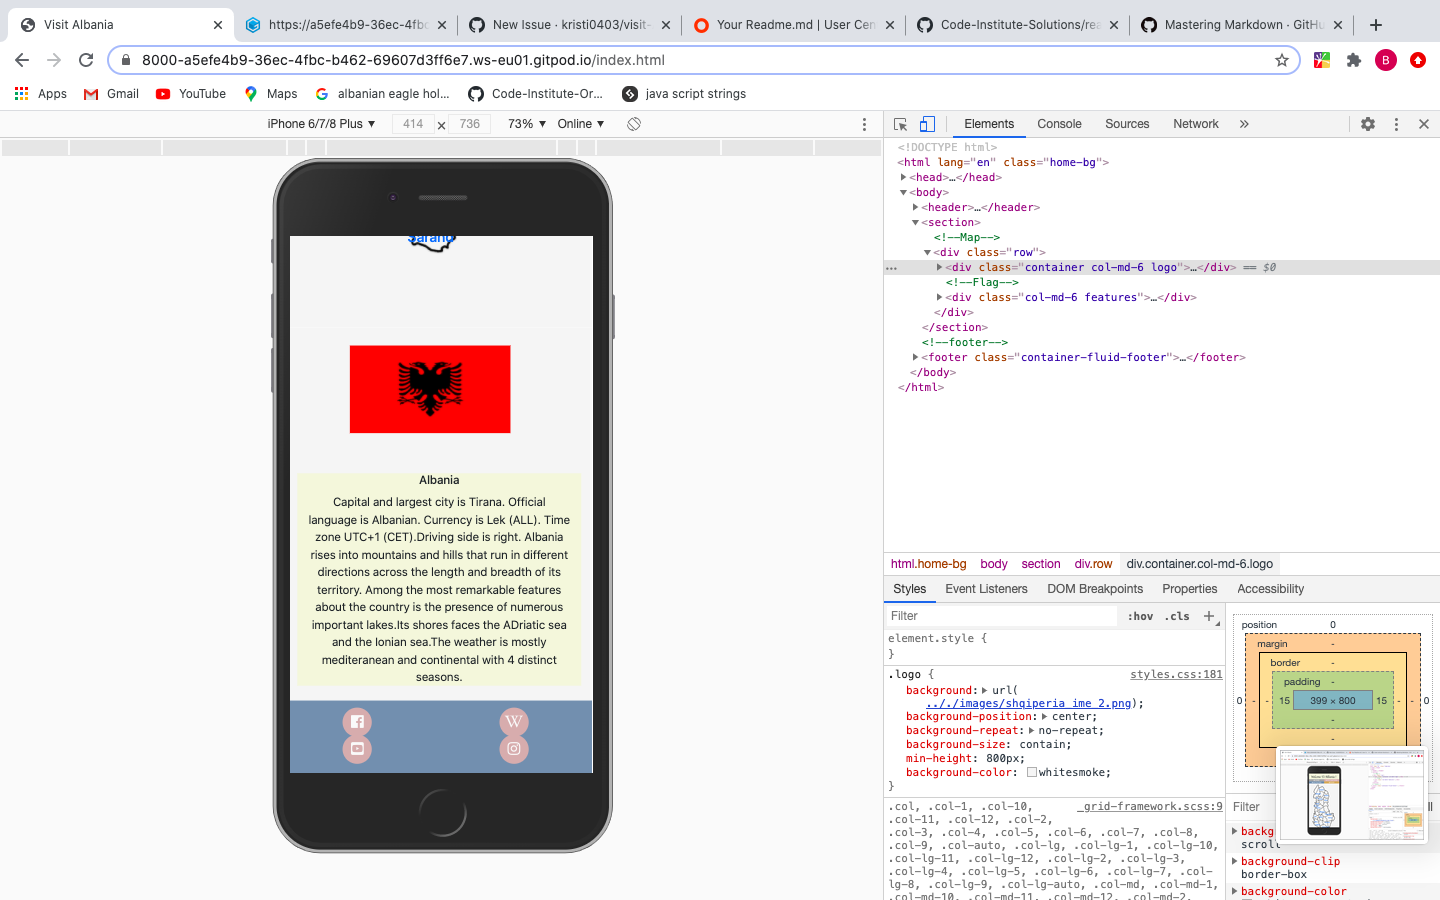This screenshot has height=900, width=1440.
Task: Toggle whitesmoke background-color swatch
Action: click(1031, 773)
